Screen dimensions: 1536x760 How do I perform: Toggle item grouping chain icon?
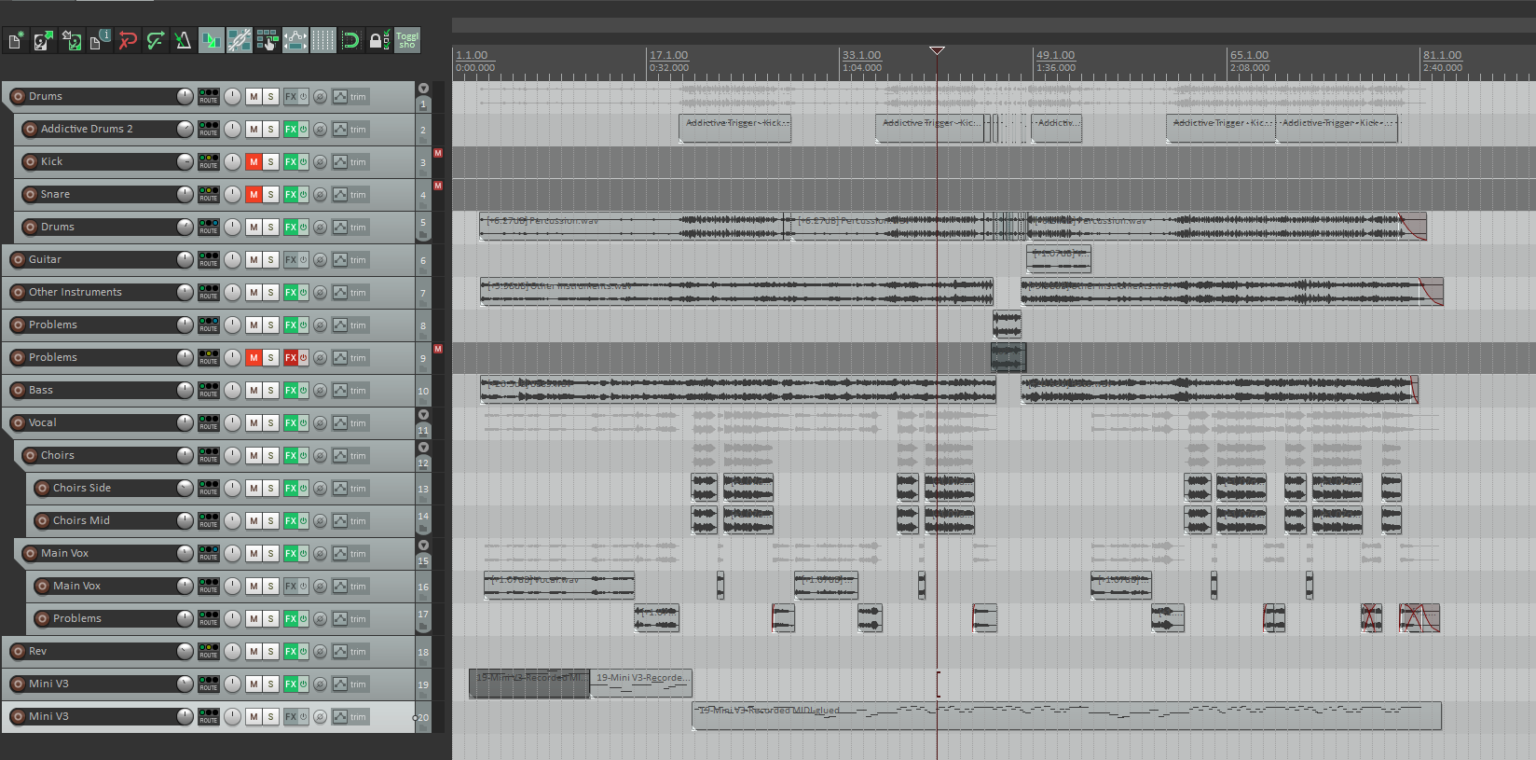239,41
